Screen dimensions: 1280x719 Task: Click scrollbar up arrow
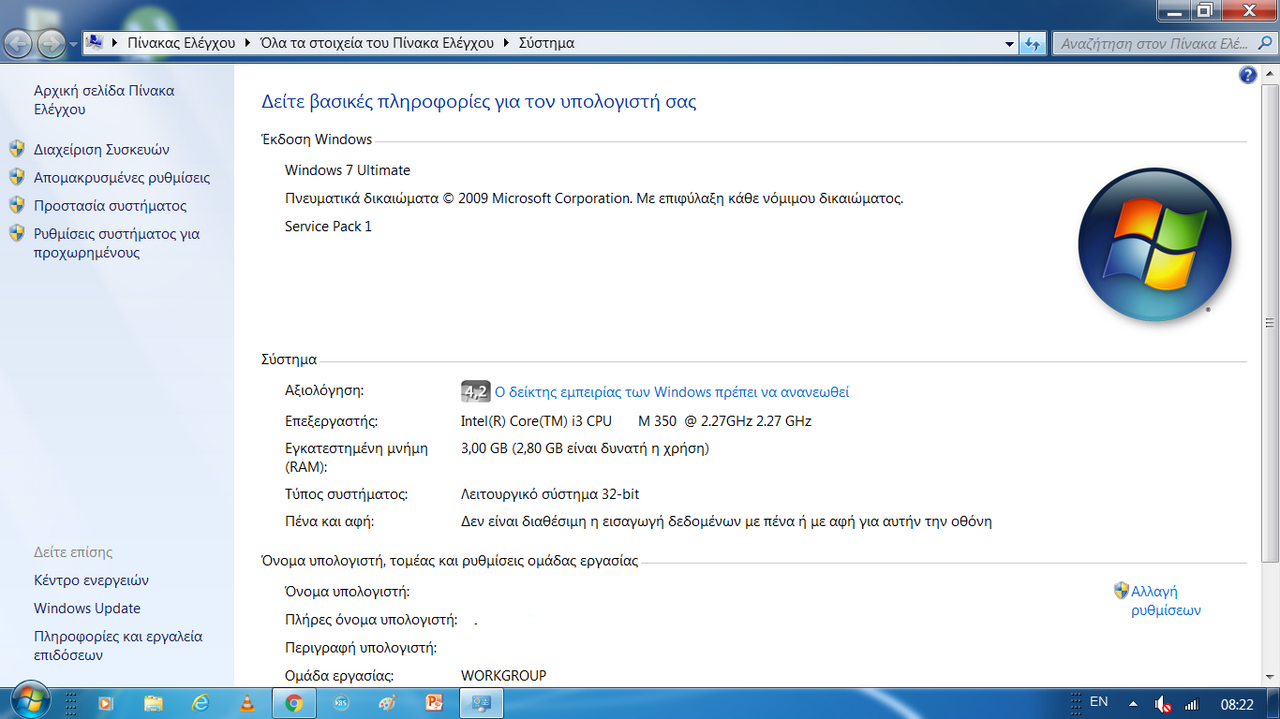click(x=1270, y=72)
